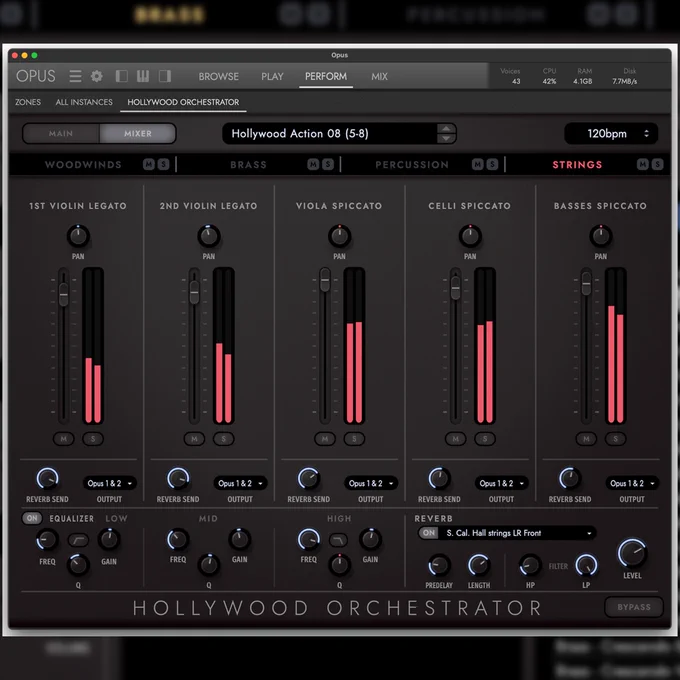
Task: Click the equalizer high Q knob
Action: 339,565
